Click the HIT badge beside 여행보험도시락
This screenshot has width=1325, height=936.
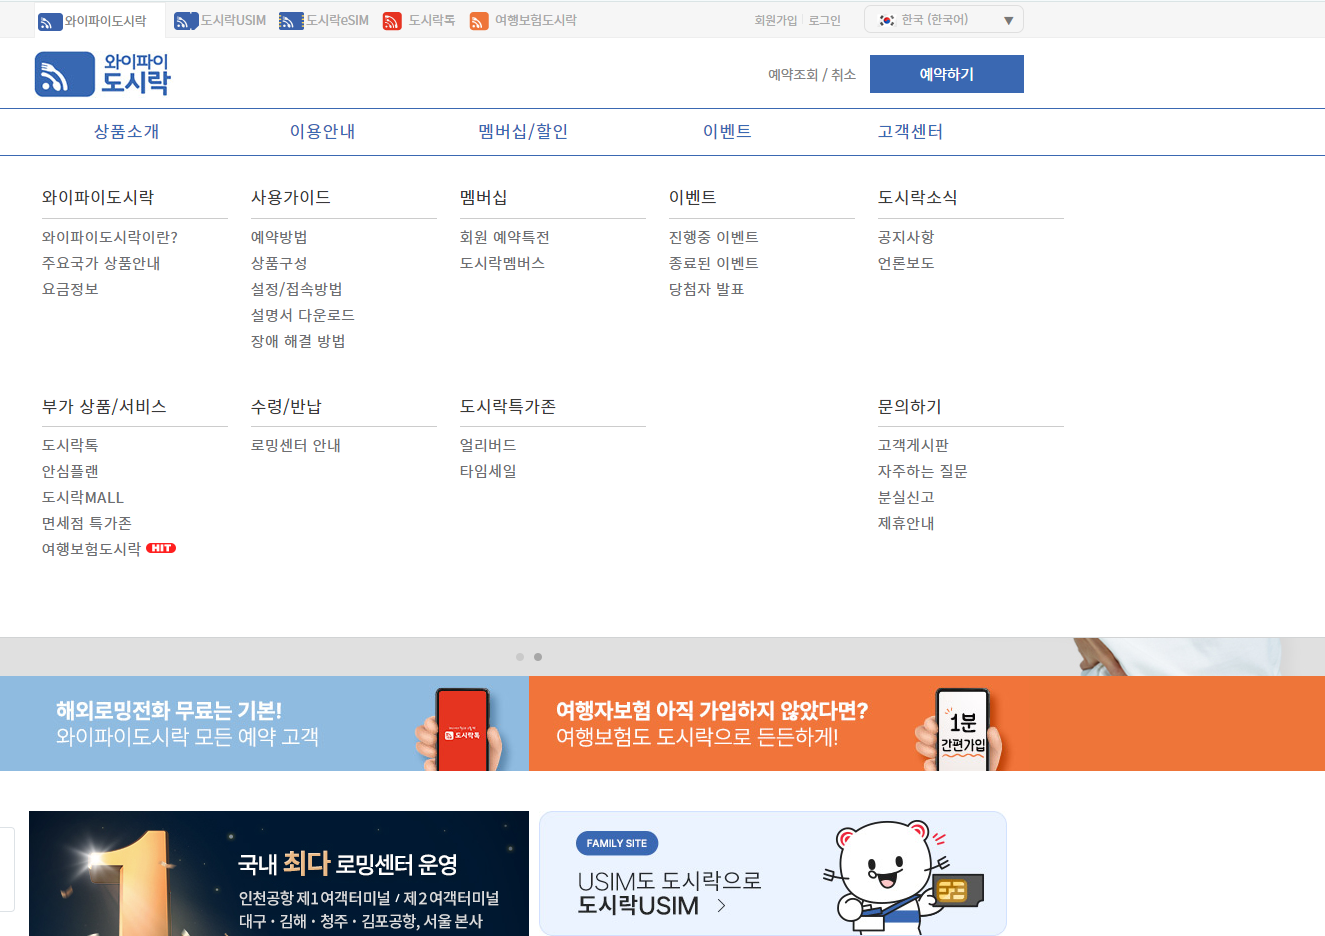(160, 547)
